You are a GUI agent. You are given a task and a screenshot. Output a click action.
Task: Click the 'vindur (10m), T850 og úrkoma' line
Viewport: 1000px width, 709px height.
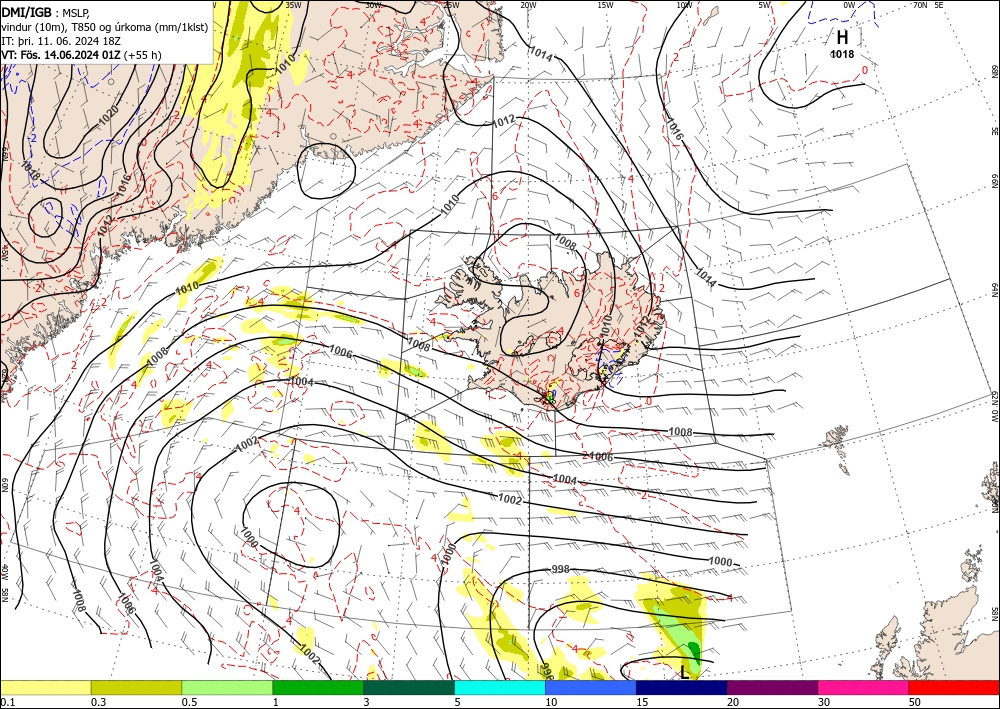(105, 27)
